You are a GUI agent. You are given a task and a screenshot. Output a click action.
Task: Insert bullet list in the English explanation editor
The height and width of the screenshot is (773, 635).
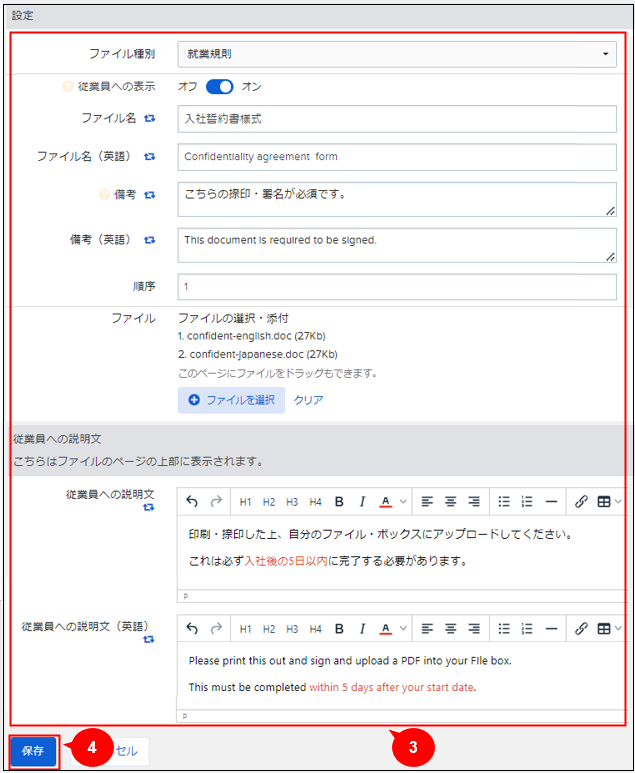[504, 629]
